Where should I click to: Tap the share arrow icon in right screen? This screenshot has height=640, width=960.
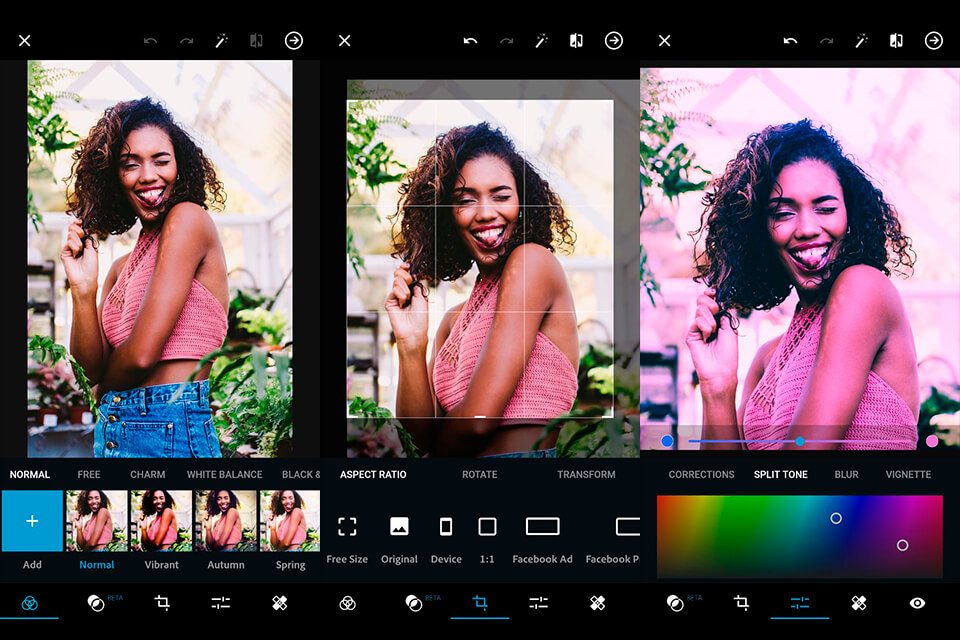(933, 41)
